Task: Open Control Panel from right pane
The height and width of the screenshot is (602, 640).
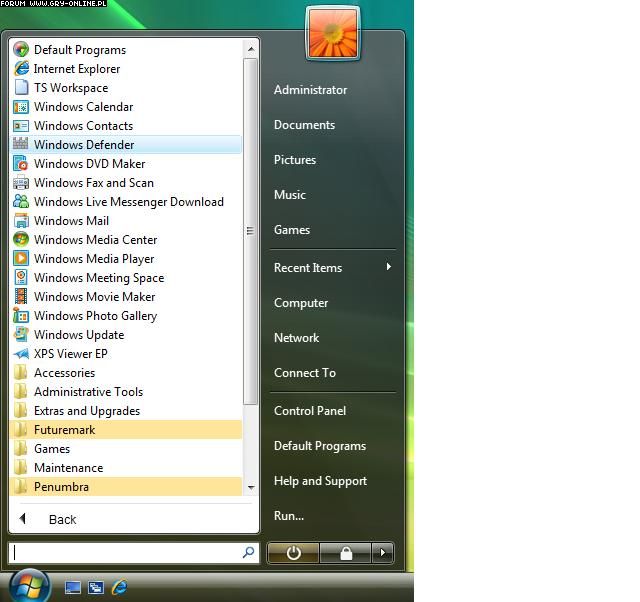Action: pos(310,411)
